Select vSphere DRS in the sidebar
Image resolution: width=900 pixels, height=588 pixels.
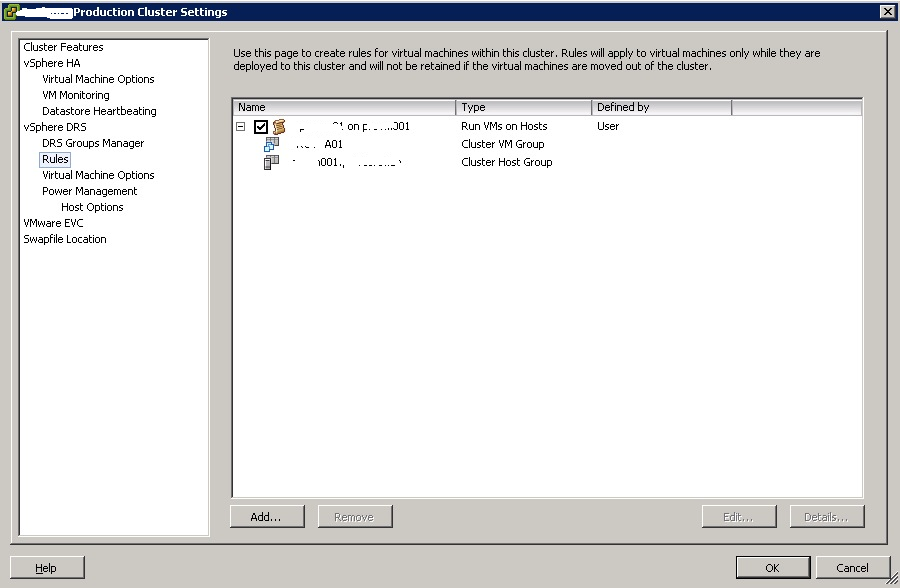tap(55, 127)
